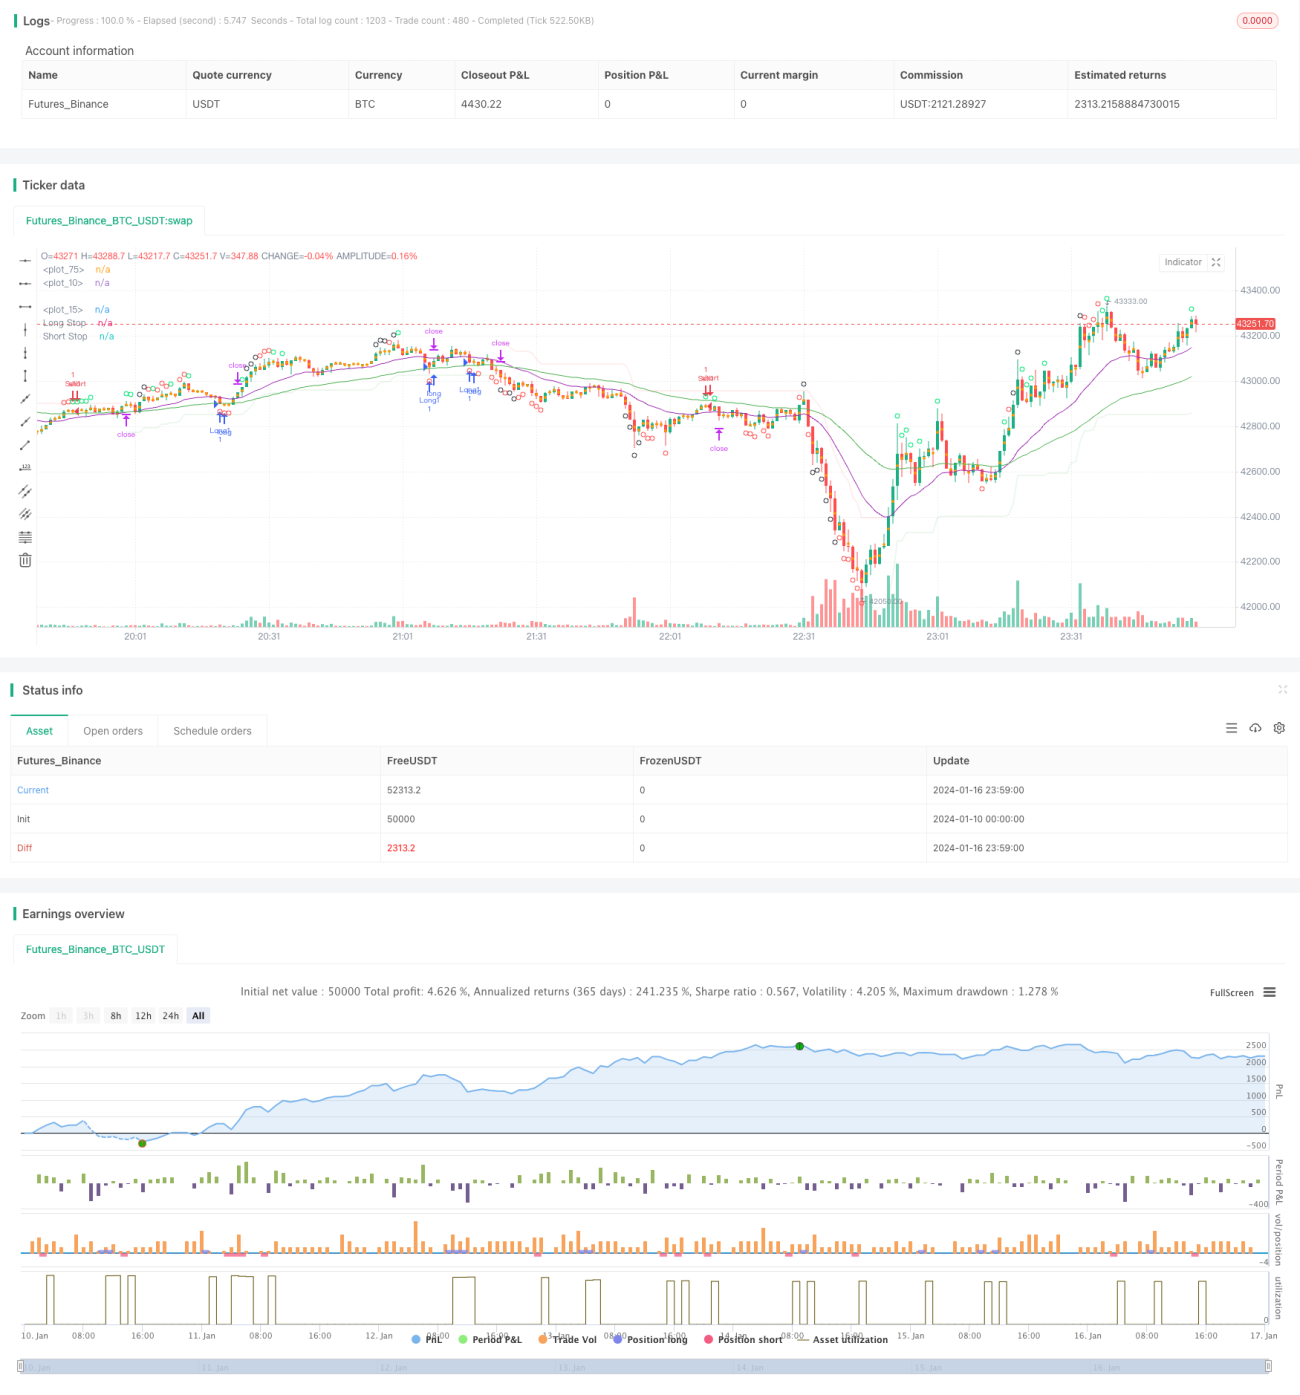1300x1395 pixels.
Task: Toggle the PnL series in chart legend
Action: tap(427, 1339)
